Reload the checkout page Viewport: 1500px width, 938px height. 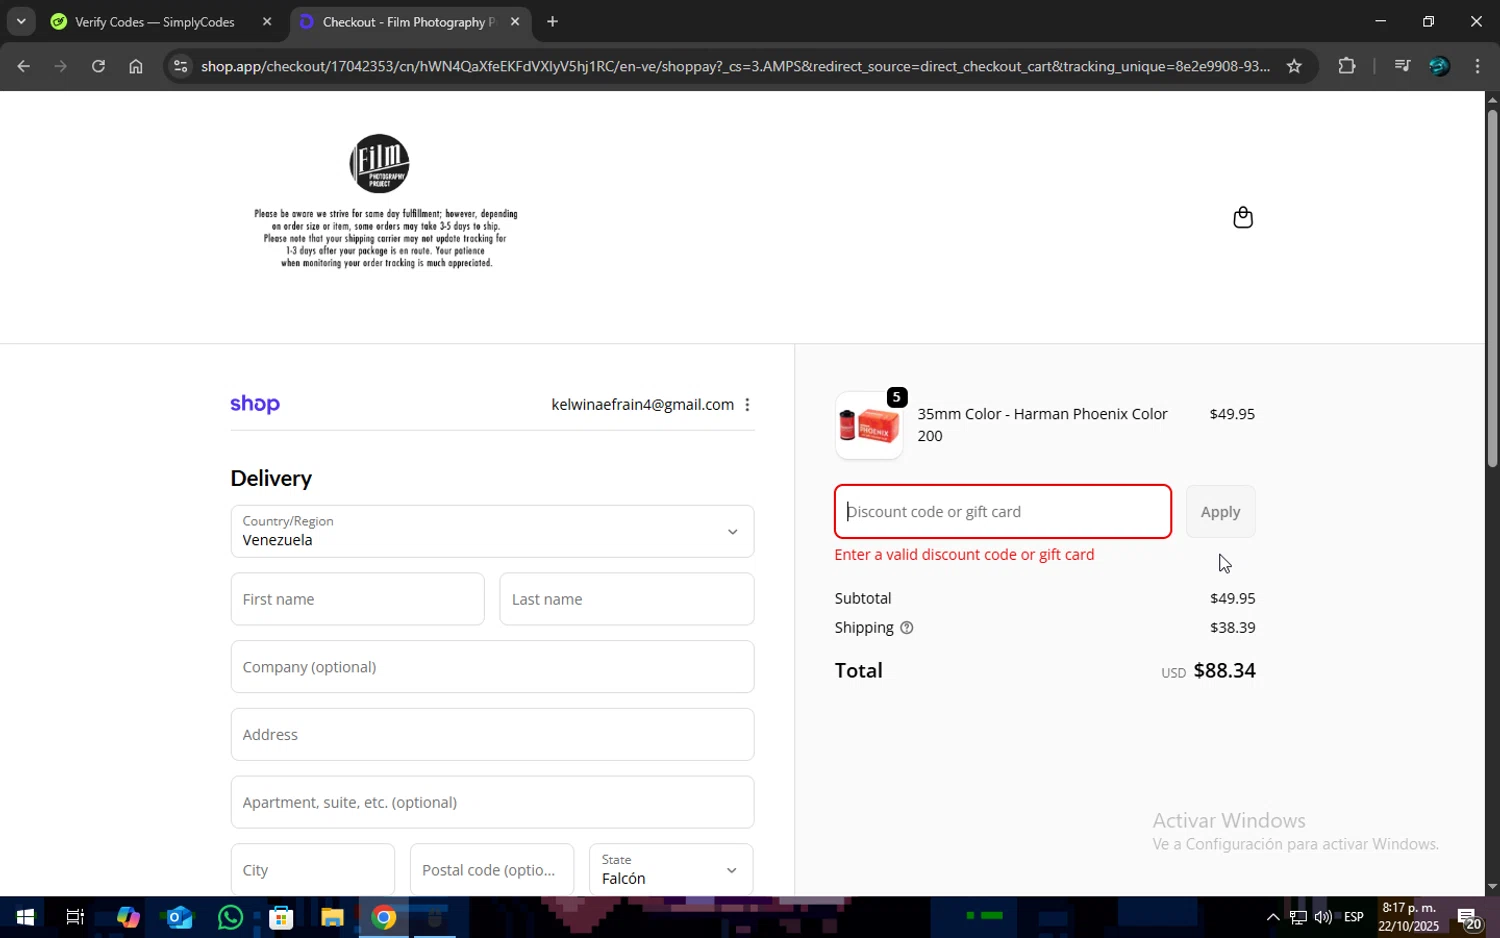point(98,66)
